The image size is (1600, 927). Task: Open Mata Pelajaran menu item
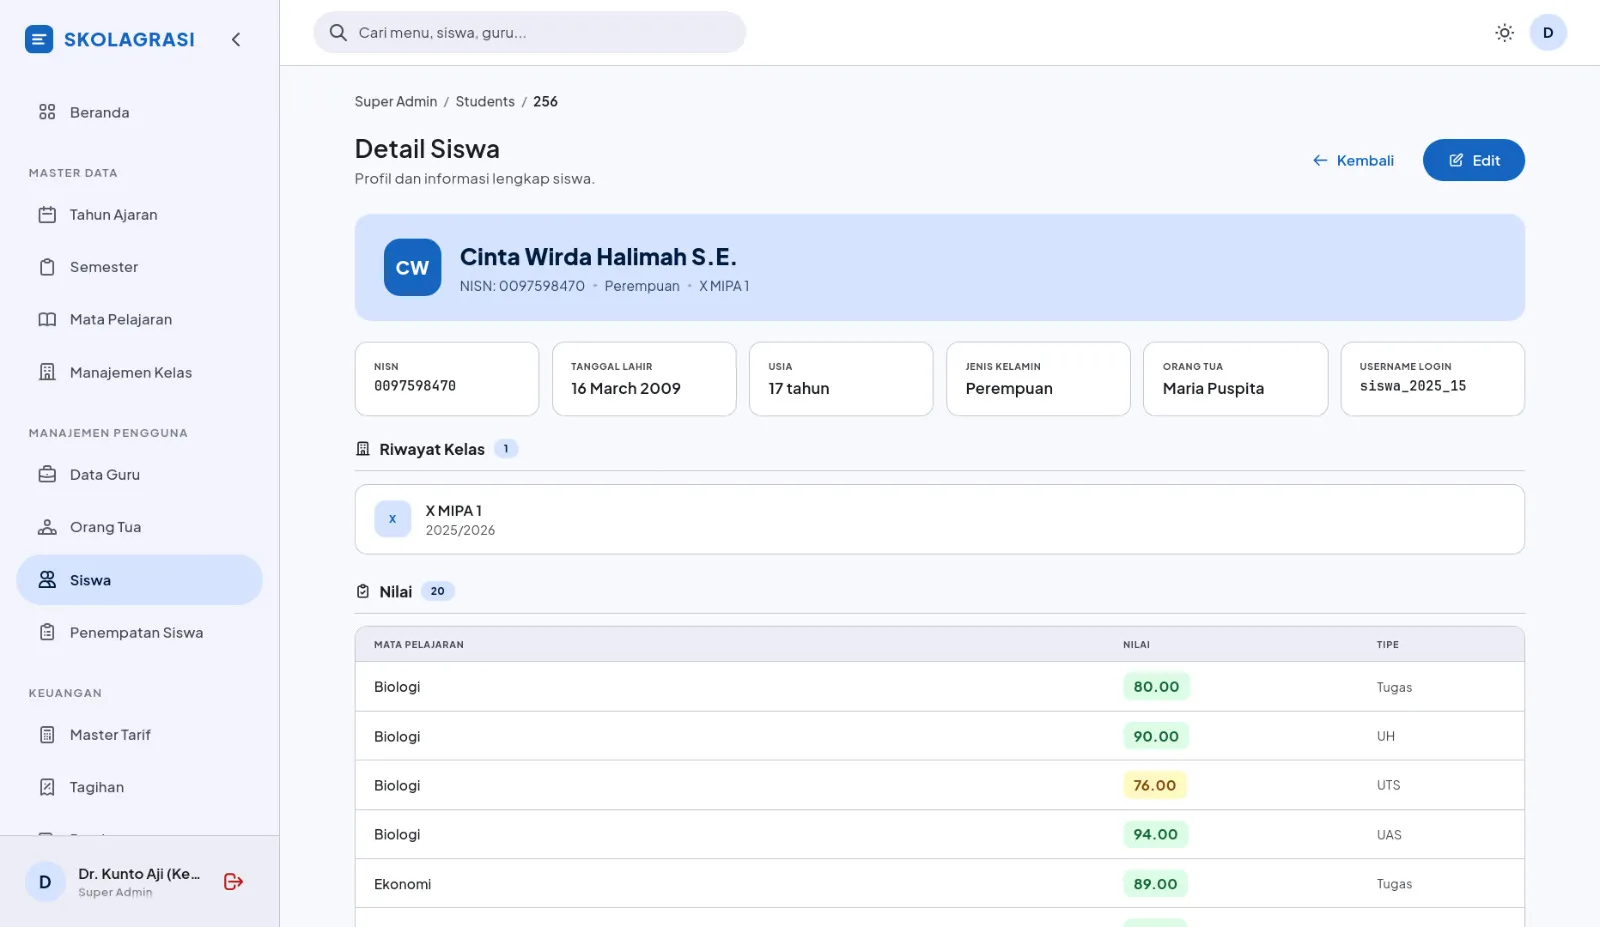pos(139,320)
